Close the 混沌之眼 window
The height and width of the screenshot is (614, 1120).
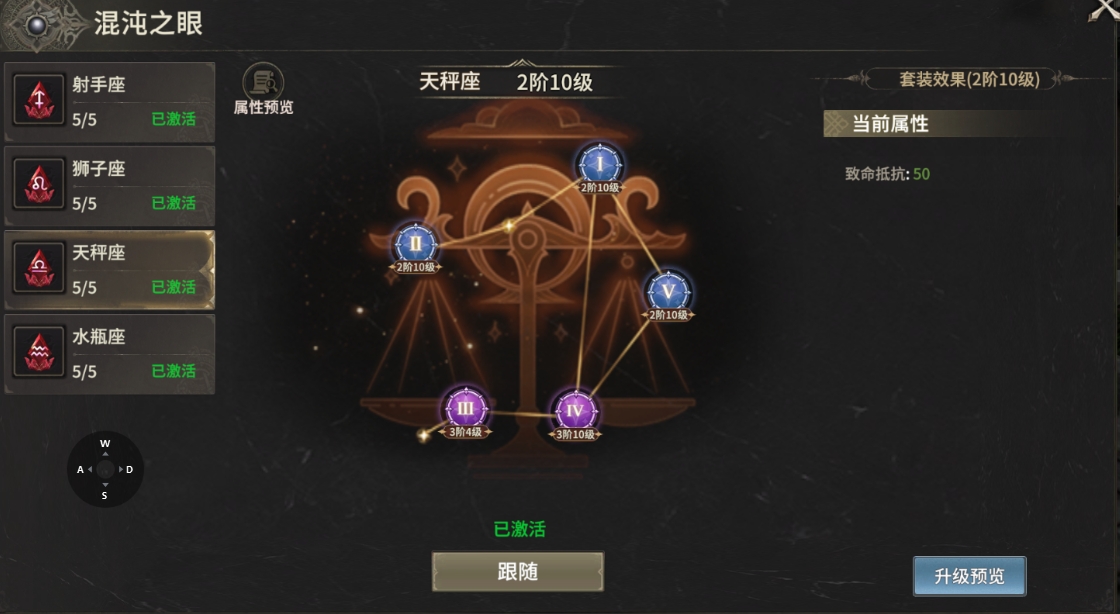(1103, 10)
